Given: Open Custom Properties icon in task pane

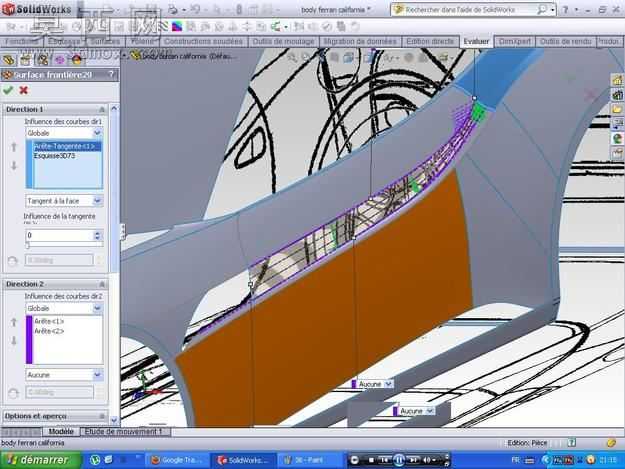Looking at the screenshot, I should [x=617, y=153].
